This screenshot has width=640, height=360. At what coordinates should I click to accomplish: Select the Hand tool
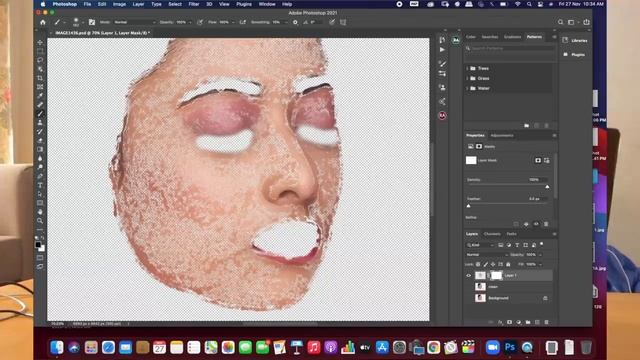coord(40,212)
